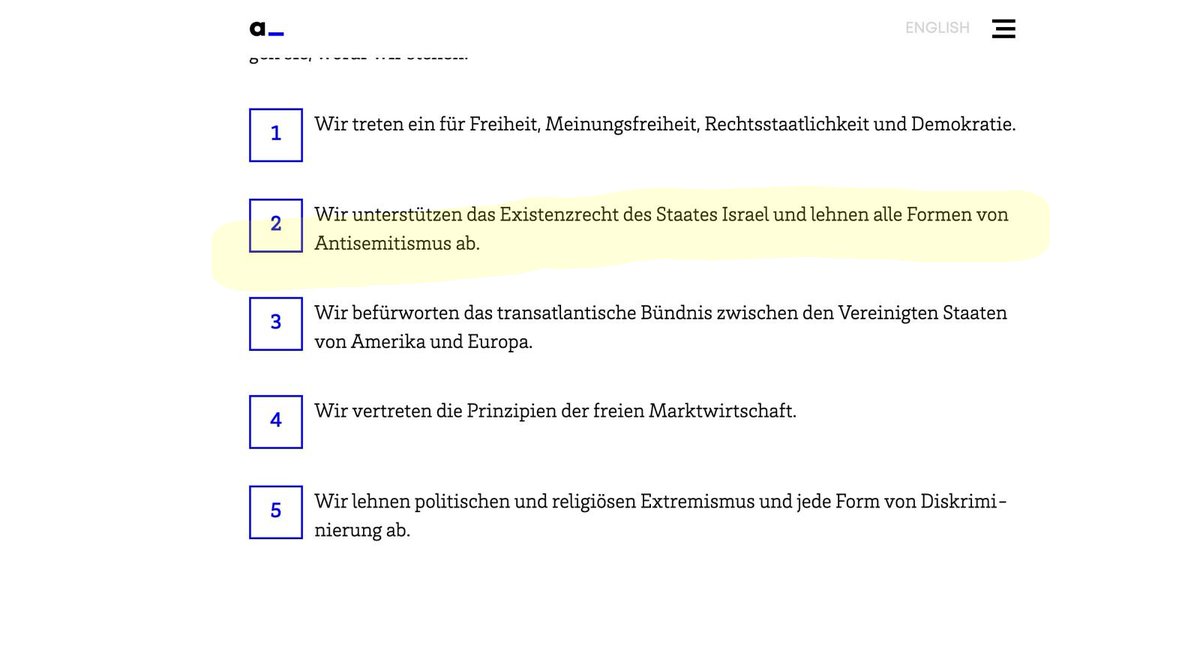Click the "a_" site logo
The image size is (1200, 650).
(264, 27)
